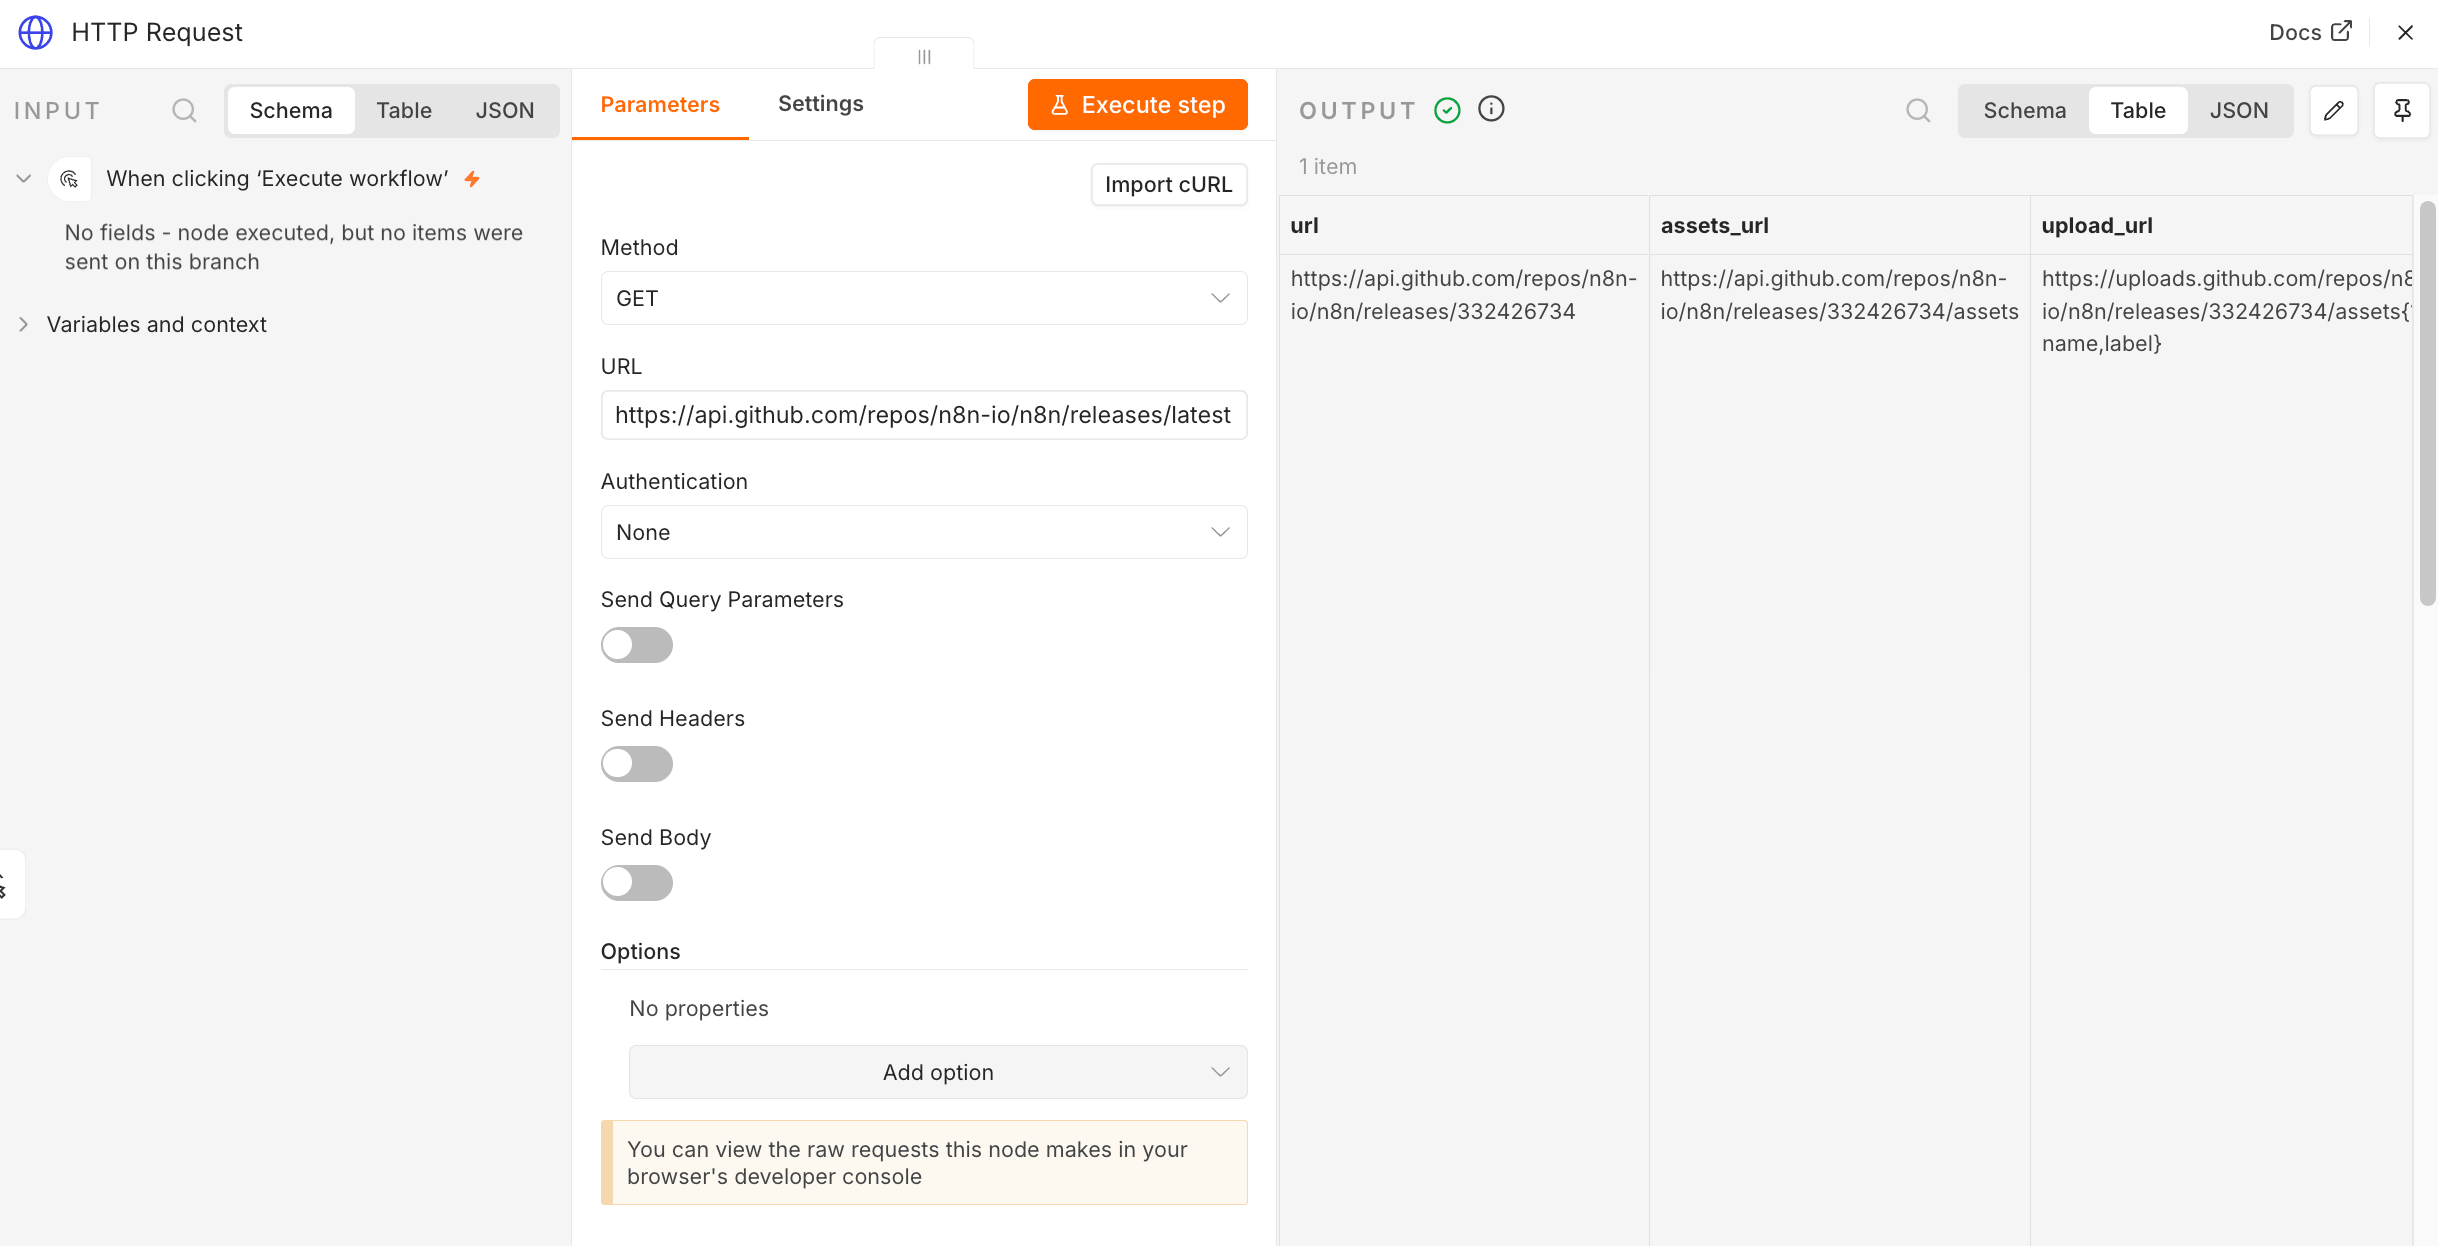
Task: Click the output info icon
Action: [x=1491, y=109]
